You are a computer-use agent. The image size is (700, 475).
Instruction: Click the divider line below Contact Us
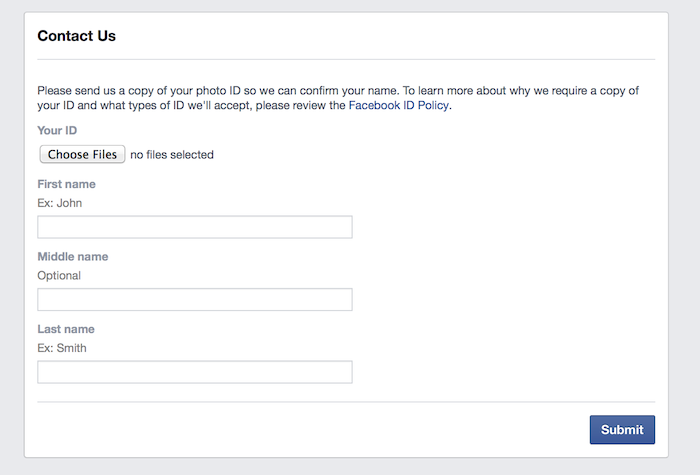pyautogui.click(x=346, y=60)
